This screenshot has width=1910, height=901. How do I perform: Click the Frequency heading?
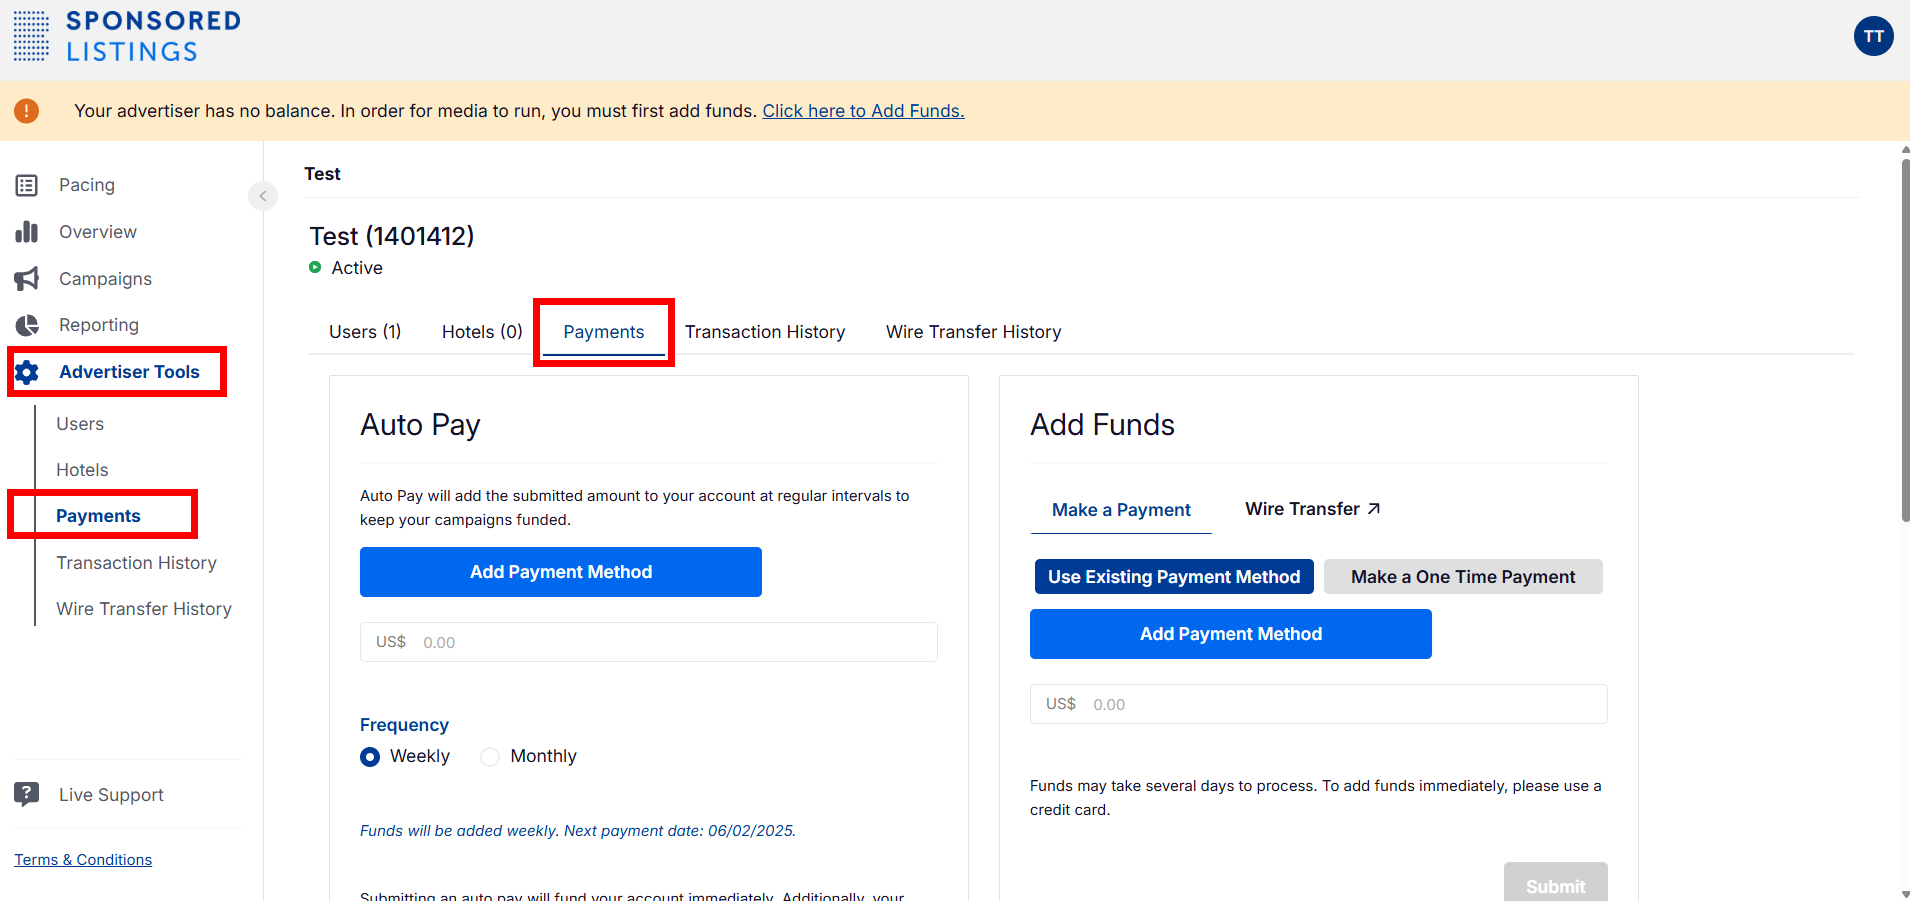[x=404, y=725]
